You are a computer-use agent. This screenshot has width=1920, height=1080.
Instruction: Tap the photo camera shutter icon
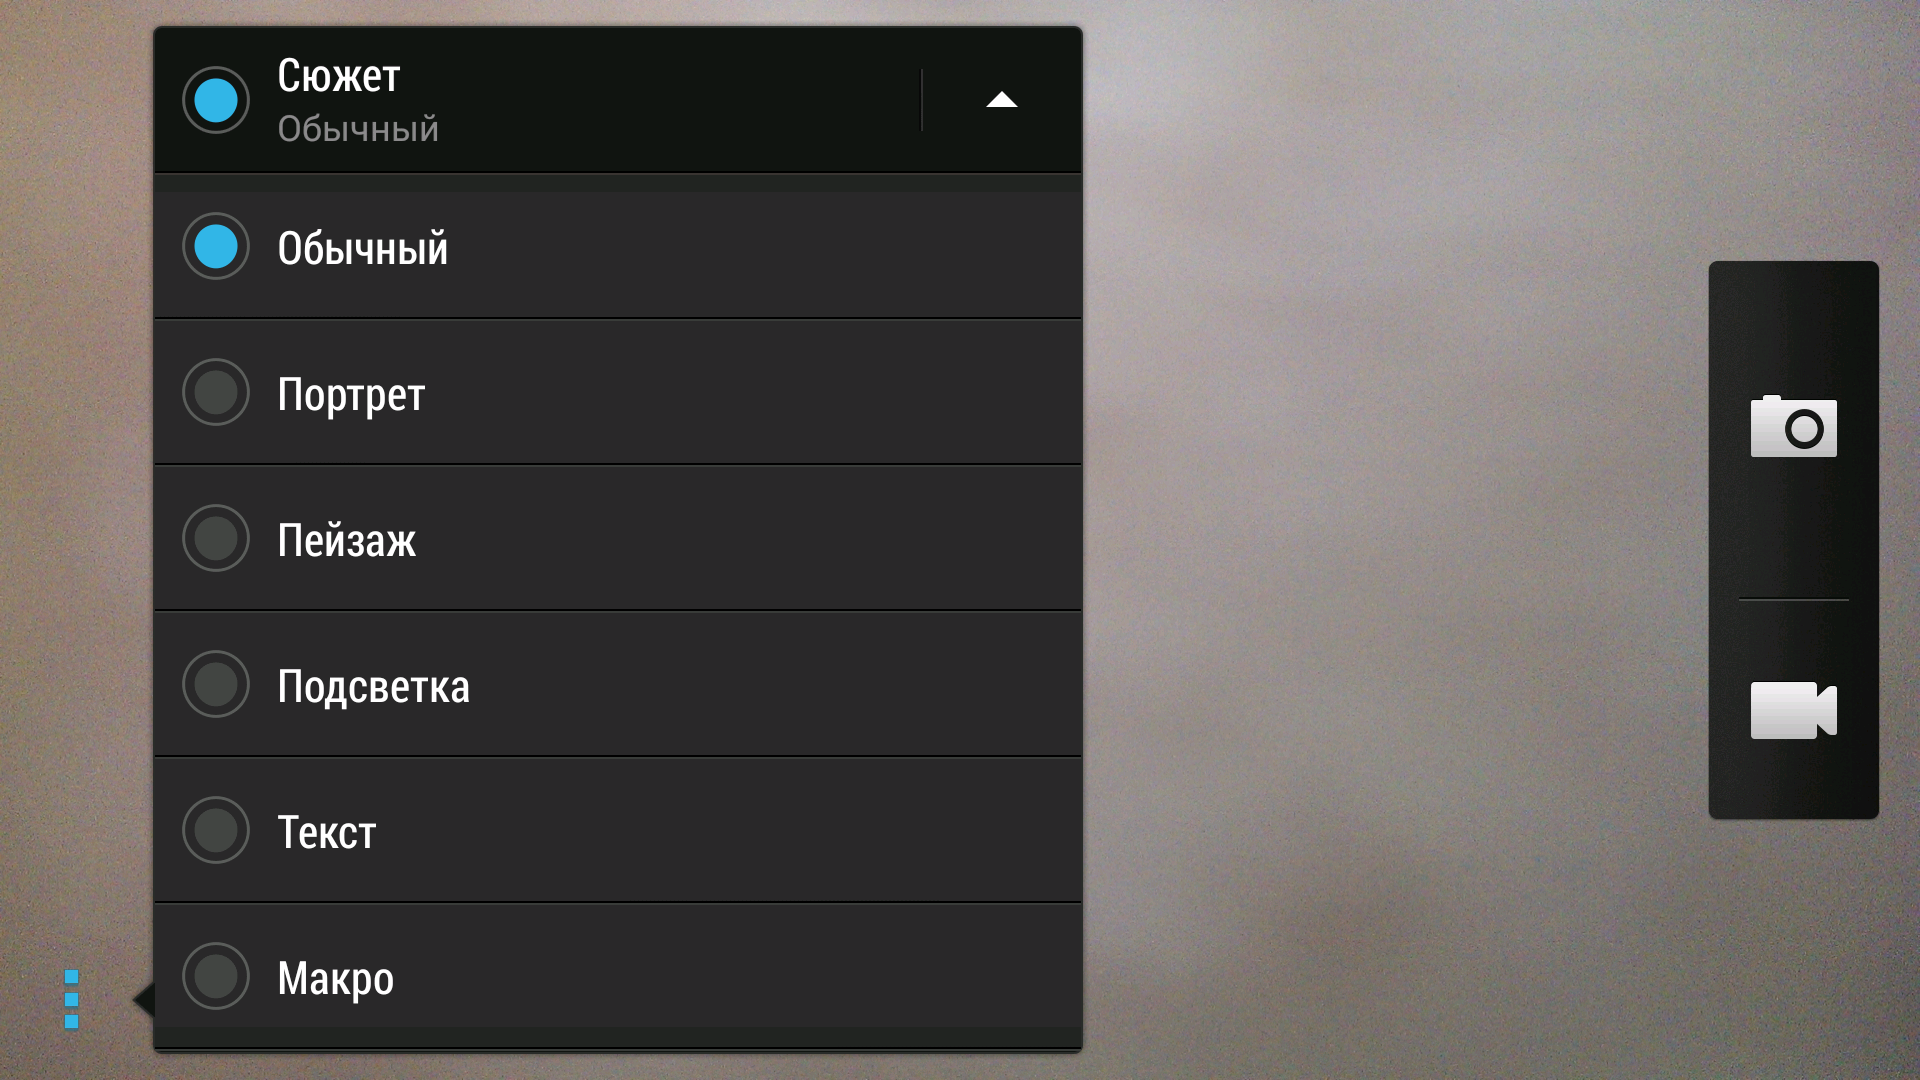(x=1793, y=427)
